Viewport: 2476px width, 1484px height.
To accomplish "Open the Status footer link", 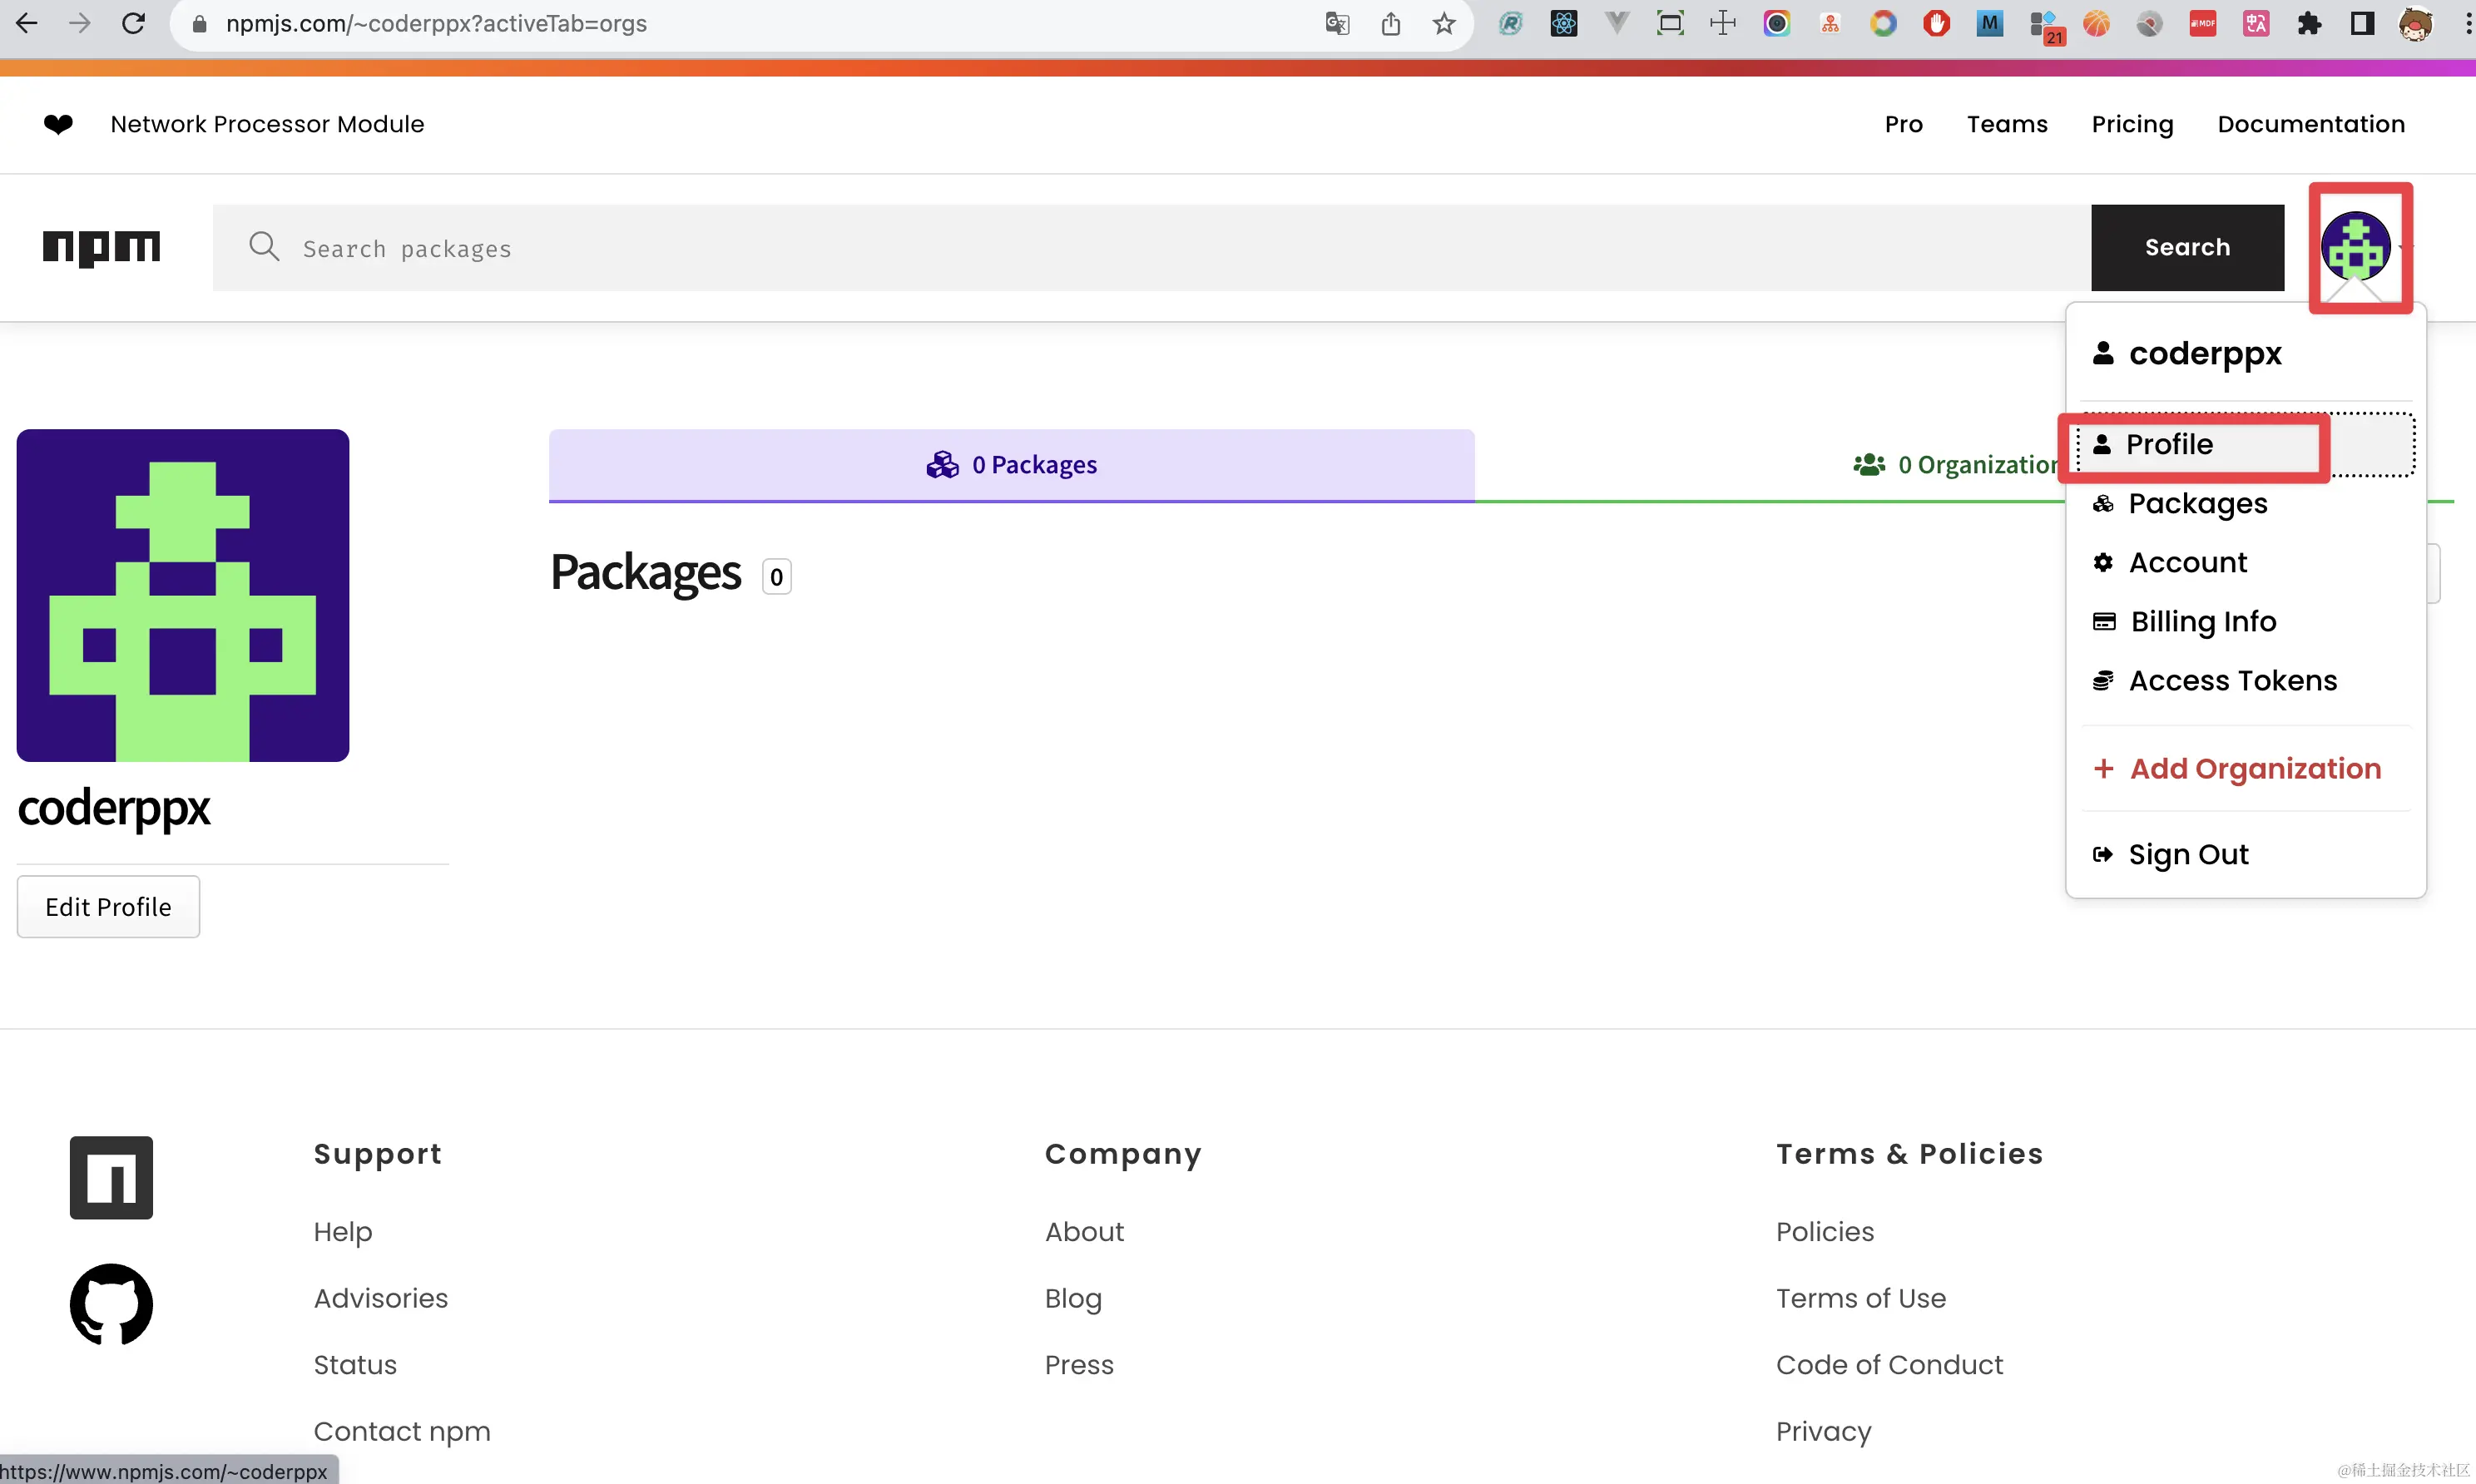I will [x=355, y=1365].
